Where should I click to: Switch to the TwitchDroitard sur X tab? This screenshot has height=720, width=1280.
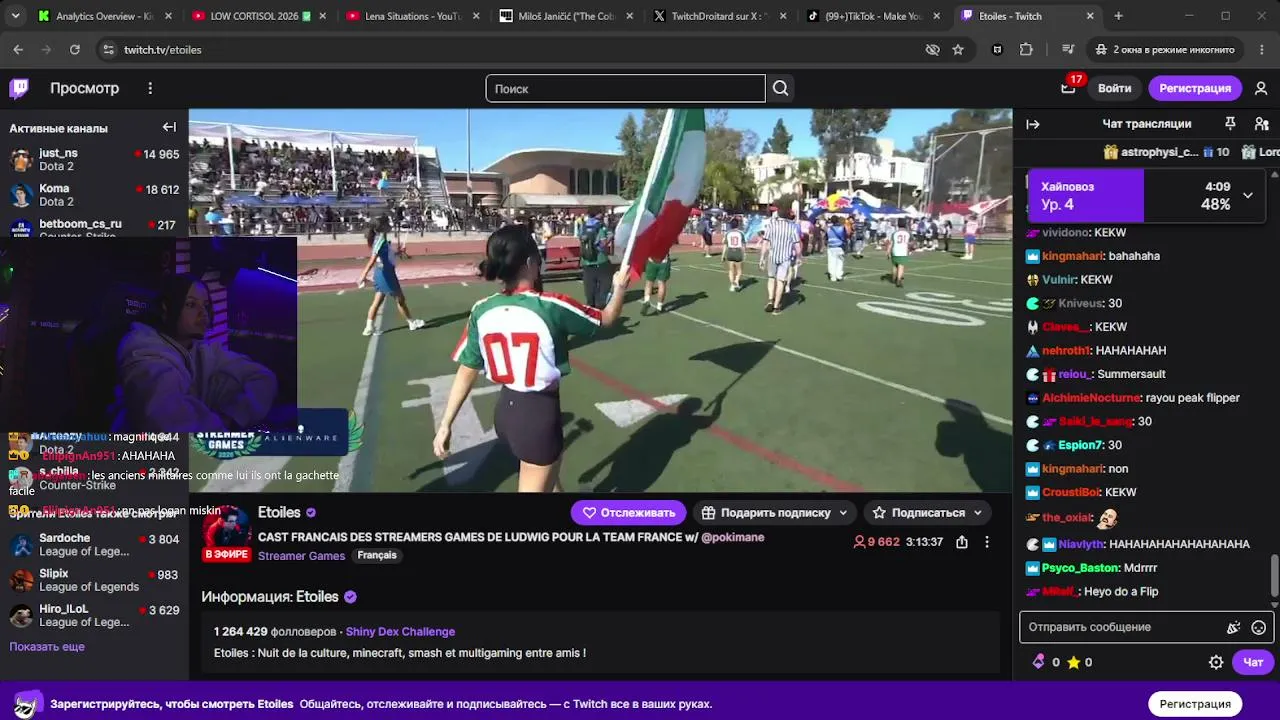[x=717, y=16]
